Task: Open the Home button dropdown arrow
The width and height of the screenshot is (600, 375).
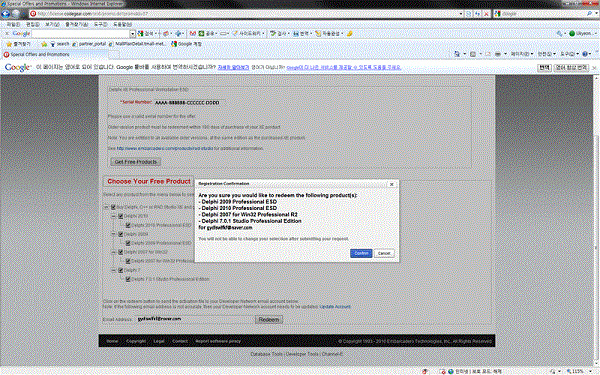Action: pos(465,54)
